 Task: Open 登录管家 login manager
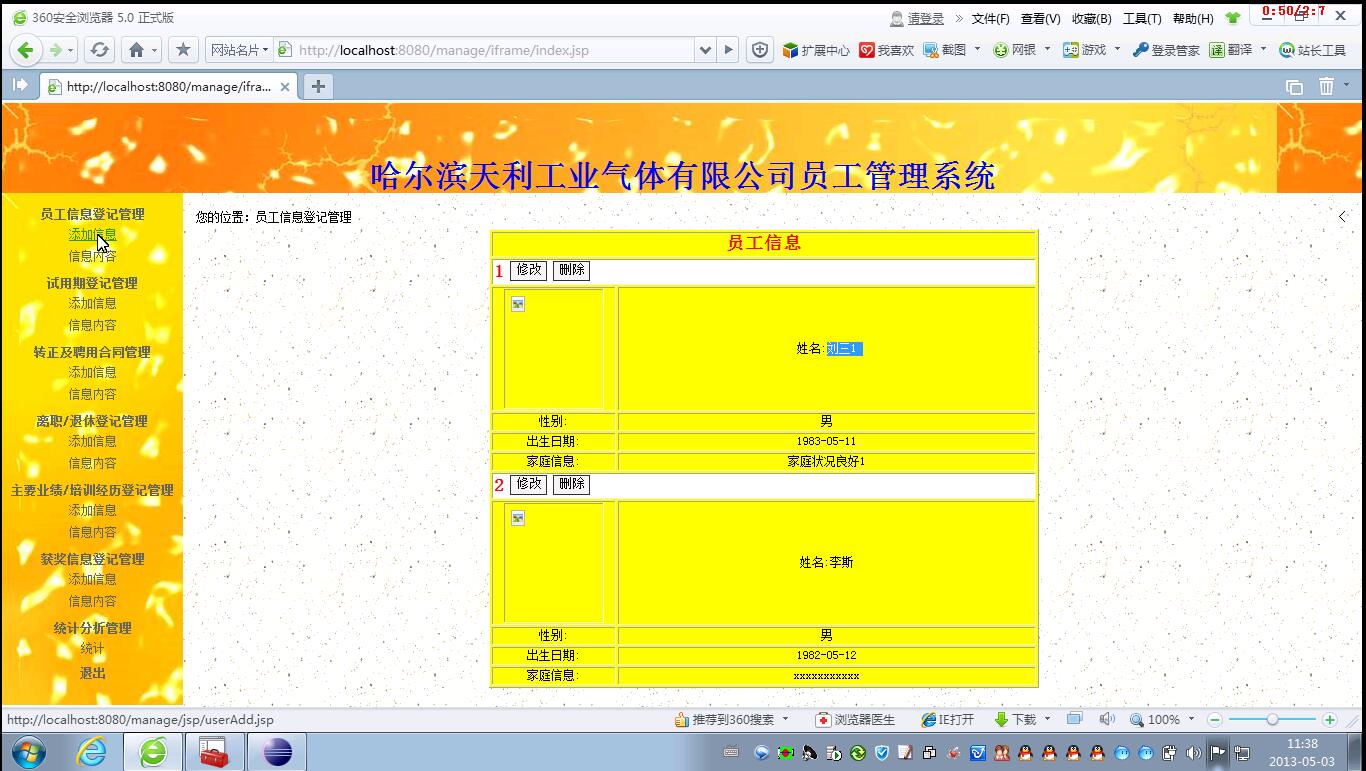(x=1166, y=50)
